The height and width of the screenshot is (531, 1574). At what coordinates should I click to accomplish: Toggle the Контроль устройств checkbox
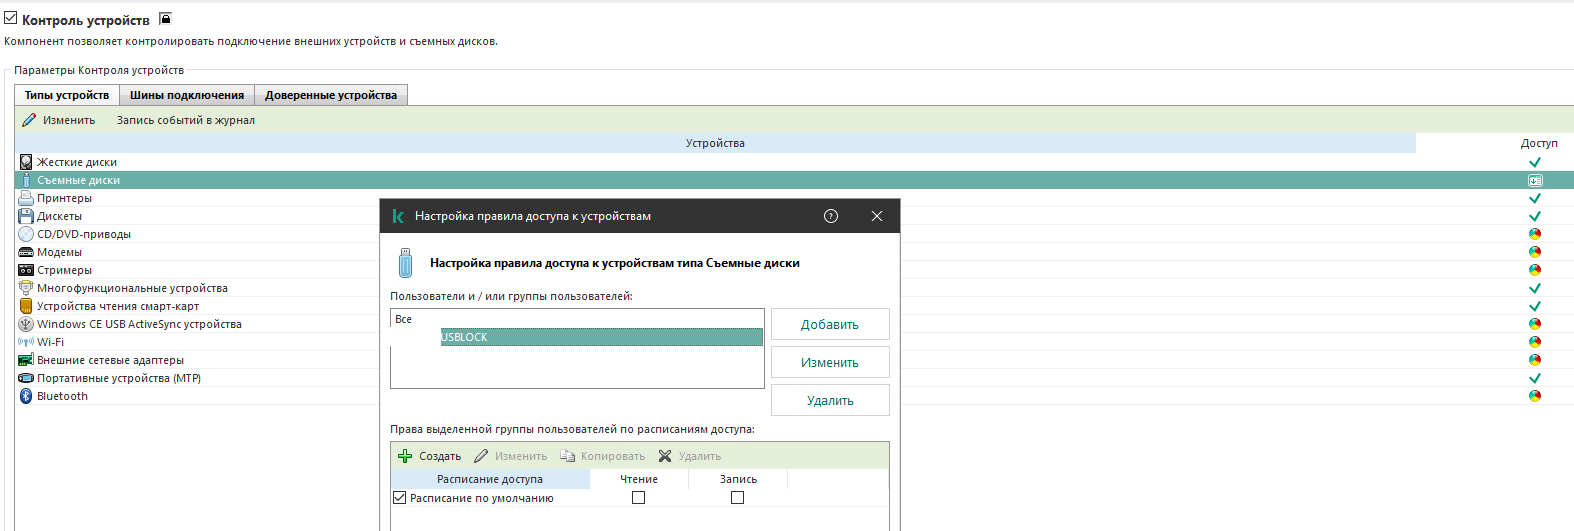(x=11, y=18)
